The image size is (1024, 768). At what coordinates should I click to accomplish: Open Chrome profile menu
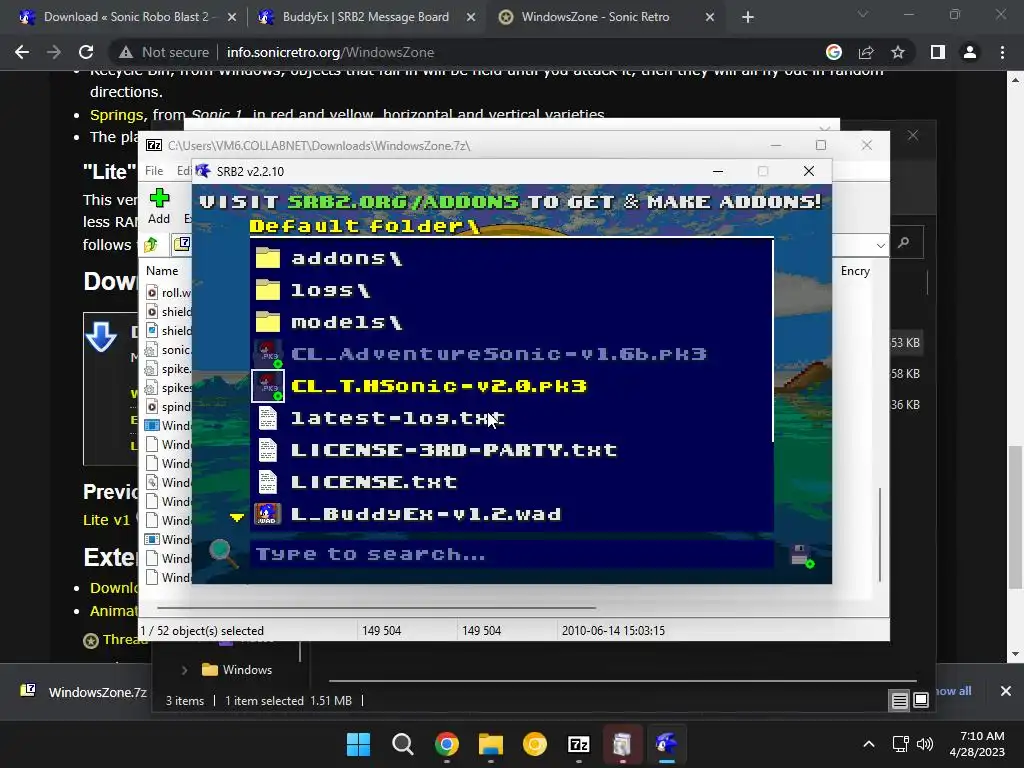pos(970,52)
